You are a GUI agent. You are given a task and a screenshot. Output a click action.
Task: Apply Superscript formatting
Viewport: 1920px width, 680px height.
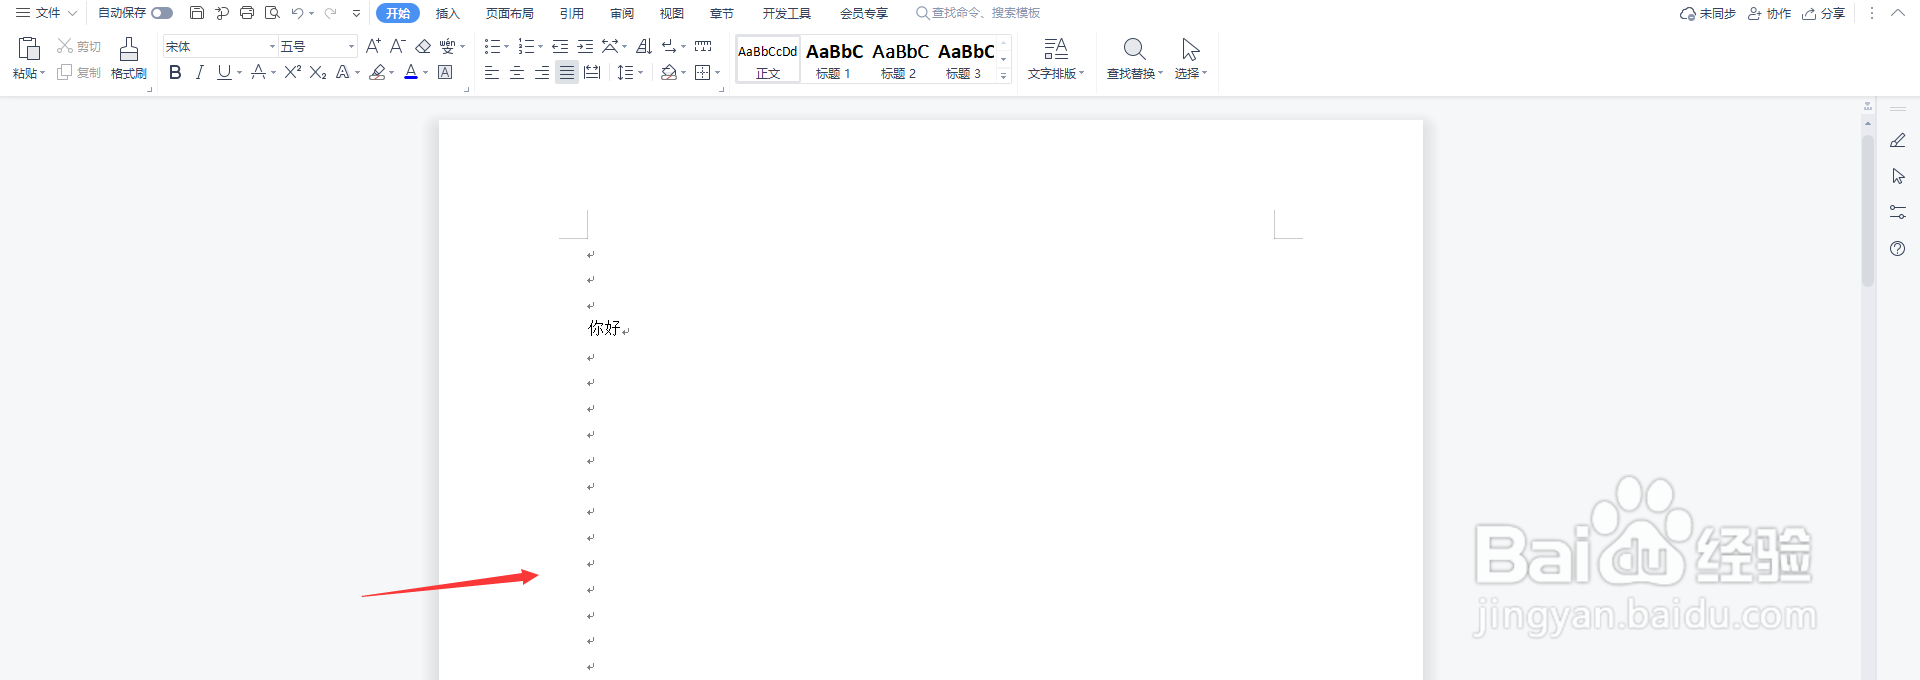[293, 72]
